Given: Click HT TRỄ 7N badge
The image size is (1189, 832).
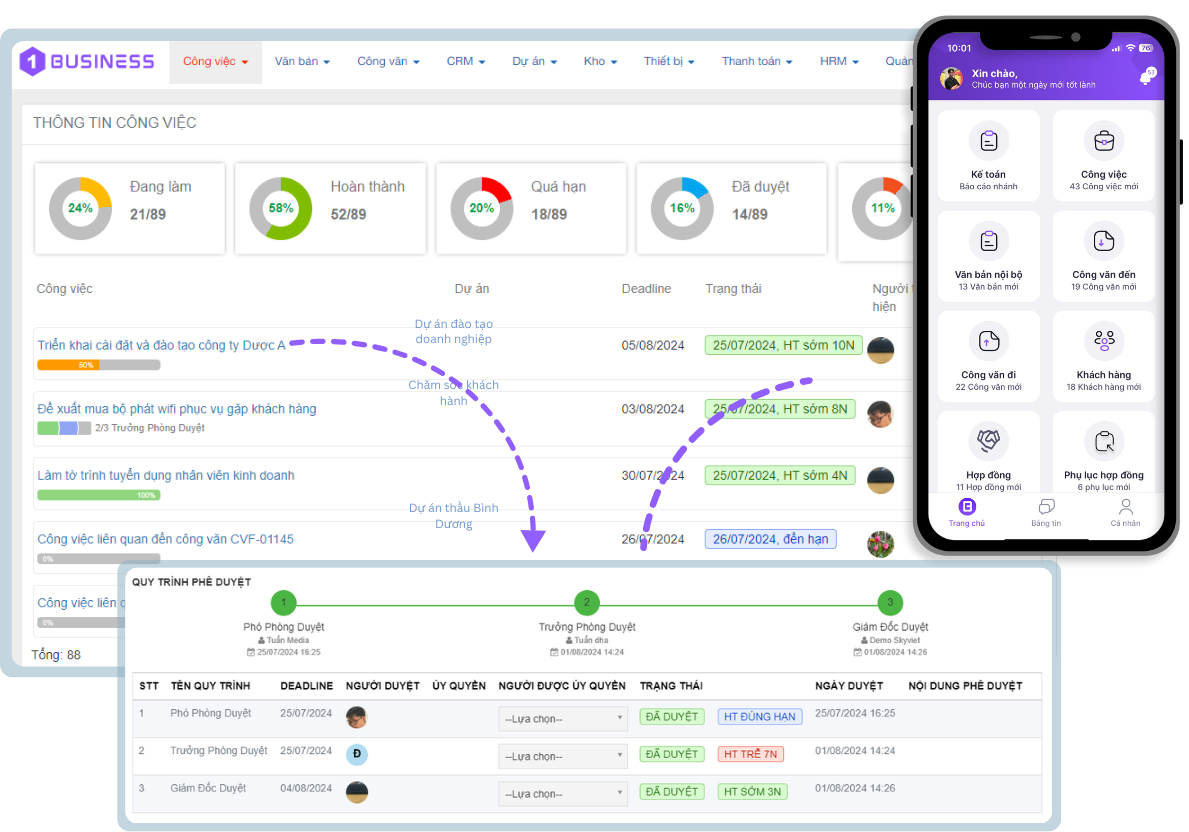Looking at the screenshot, I should 751,755.
